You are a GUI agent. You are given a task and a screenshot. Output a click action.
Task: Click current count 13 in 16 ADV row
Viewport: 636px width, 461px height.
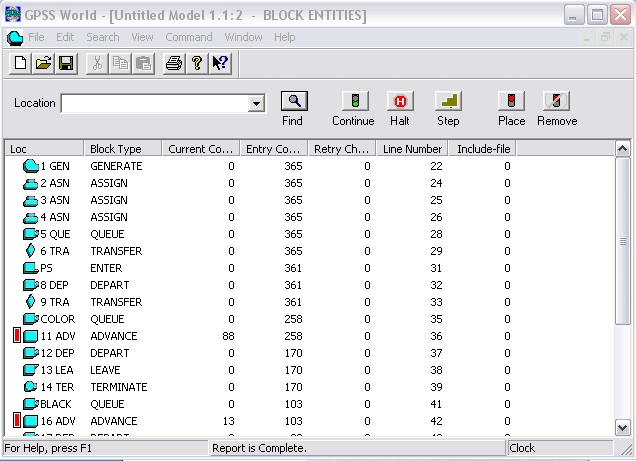(x=228, y=421)
